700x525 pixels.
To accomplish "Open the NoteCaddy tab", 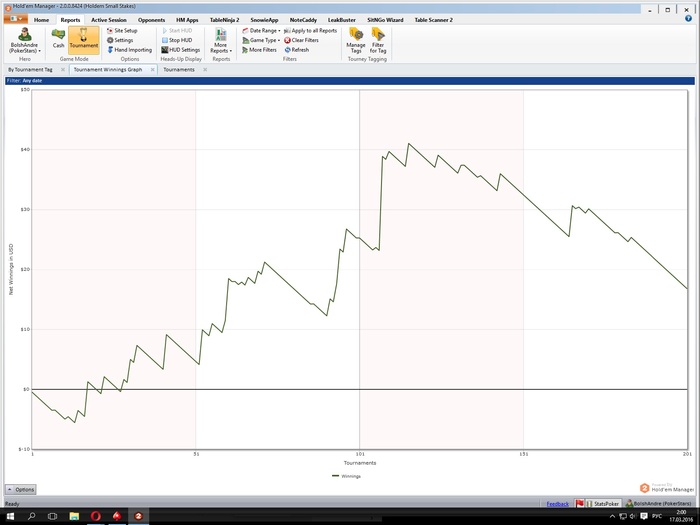I will (x=303, y=20).
